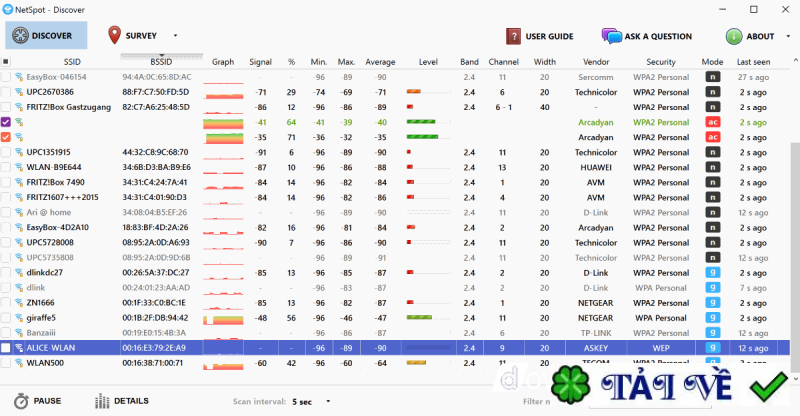Toggle the select-all checkbox in header
Viewport: 800px width, 416px height.
click(6, 62)
